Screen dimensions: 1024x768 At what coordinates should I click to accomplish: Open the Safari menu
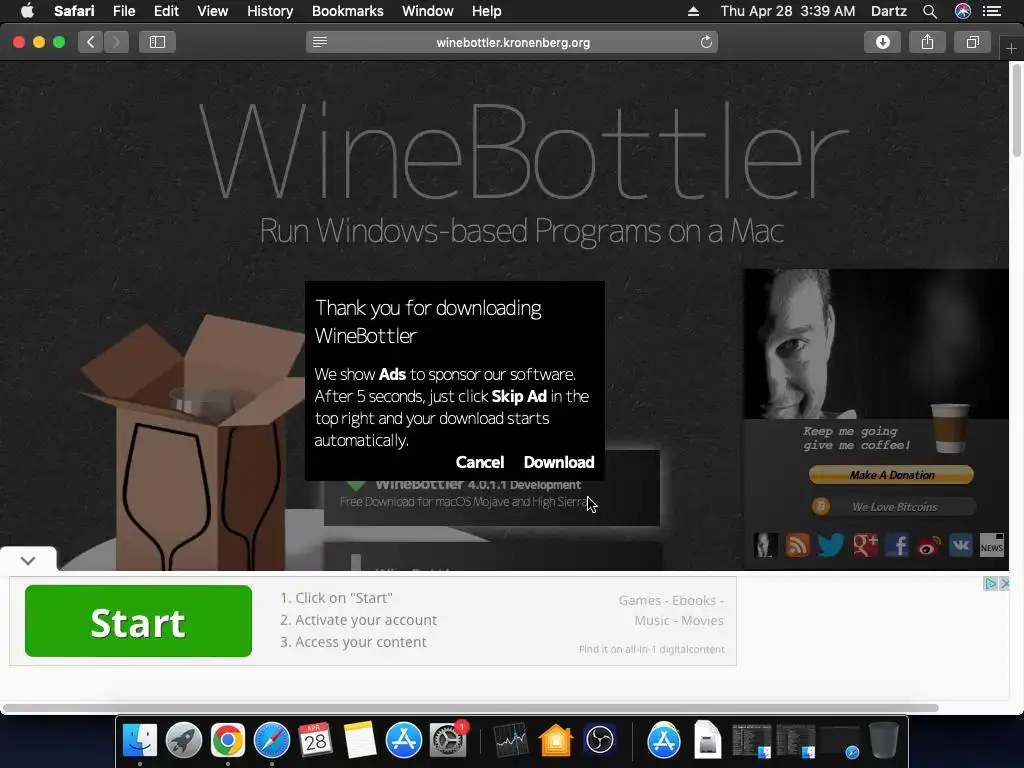(x=74, y=11)
